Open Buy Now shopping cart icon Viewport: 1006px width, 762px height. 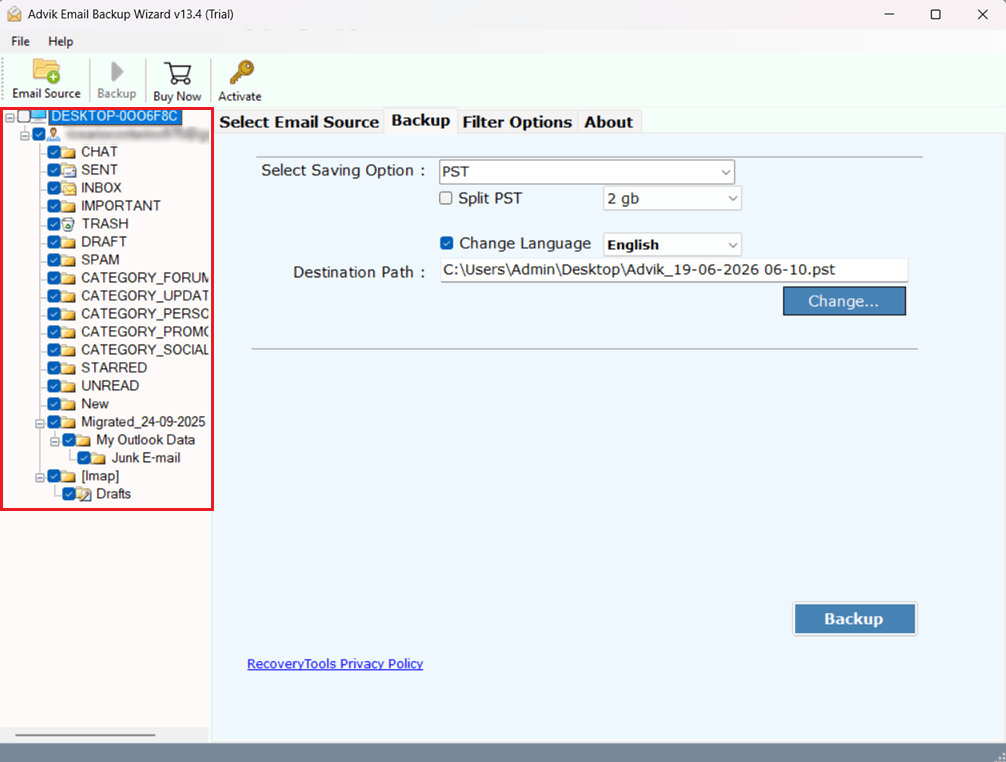tap(177, 73)
